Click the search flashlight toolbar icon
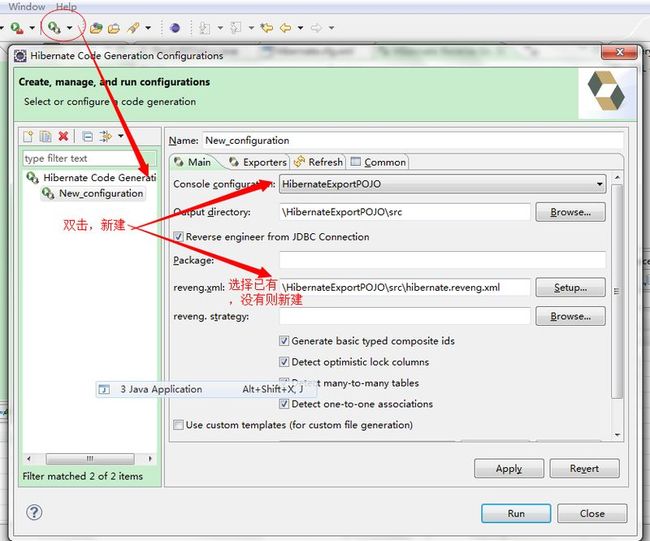This screenshot has width=650, height=541. click(133, 28)
